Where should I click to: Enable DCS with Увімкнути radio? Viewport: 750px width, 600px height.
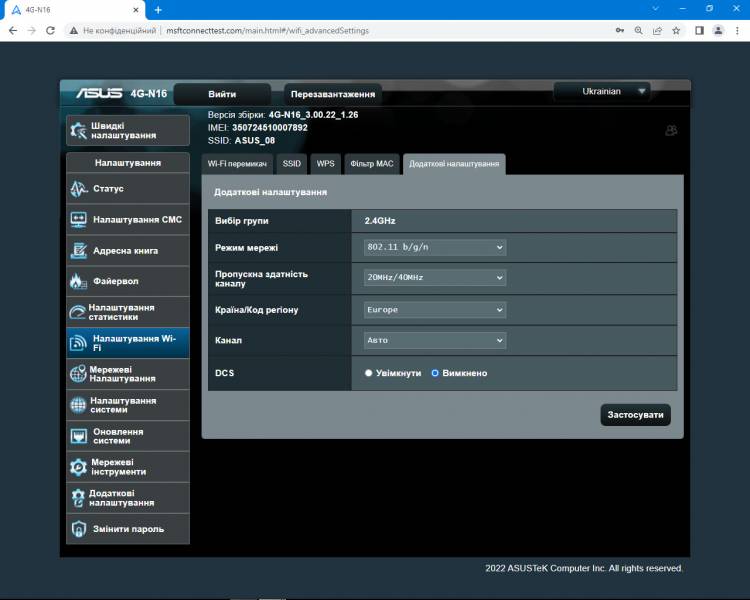coord(368,373)
